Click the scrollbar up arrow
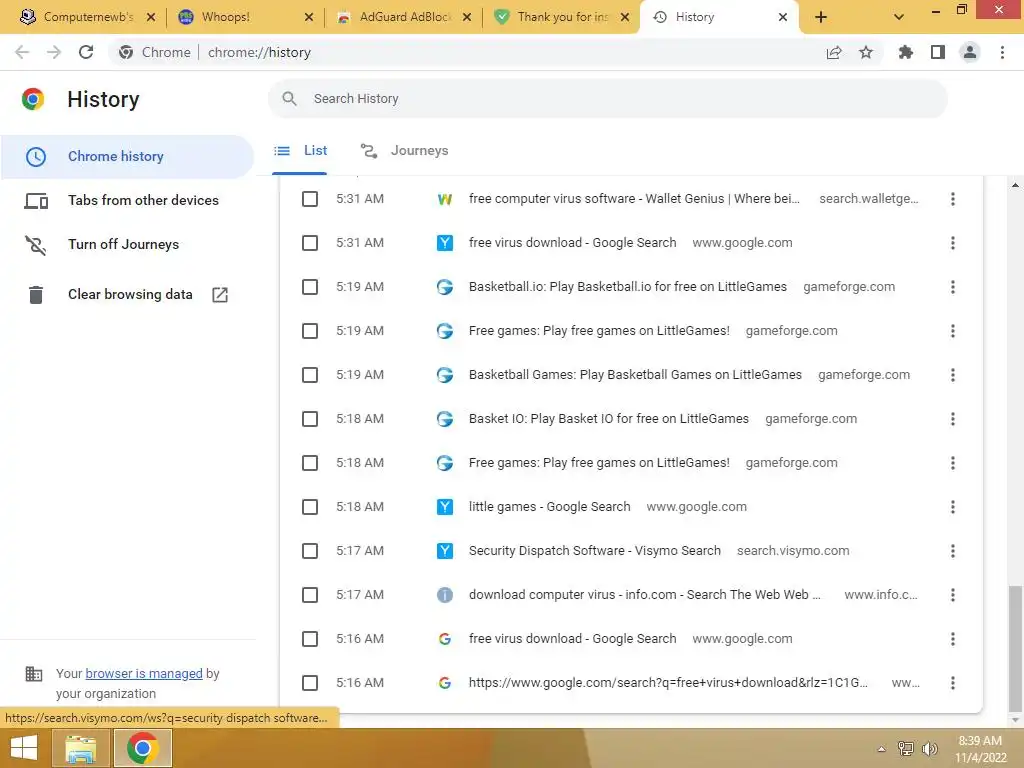1024x768 pixels. point(1015,185)
